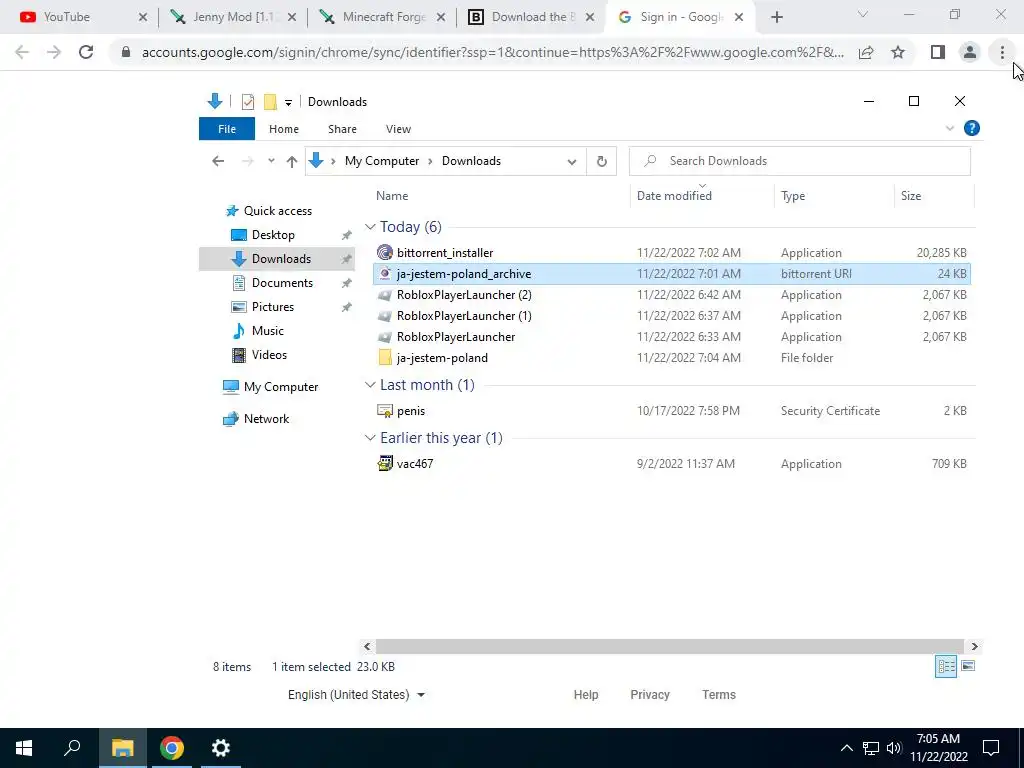The width and height of the screenshot is (1024, 768).
Task: Sort by the Name column header
Action: coord(392,196)
